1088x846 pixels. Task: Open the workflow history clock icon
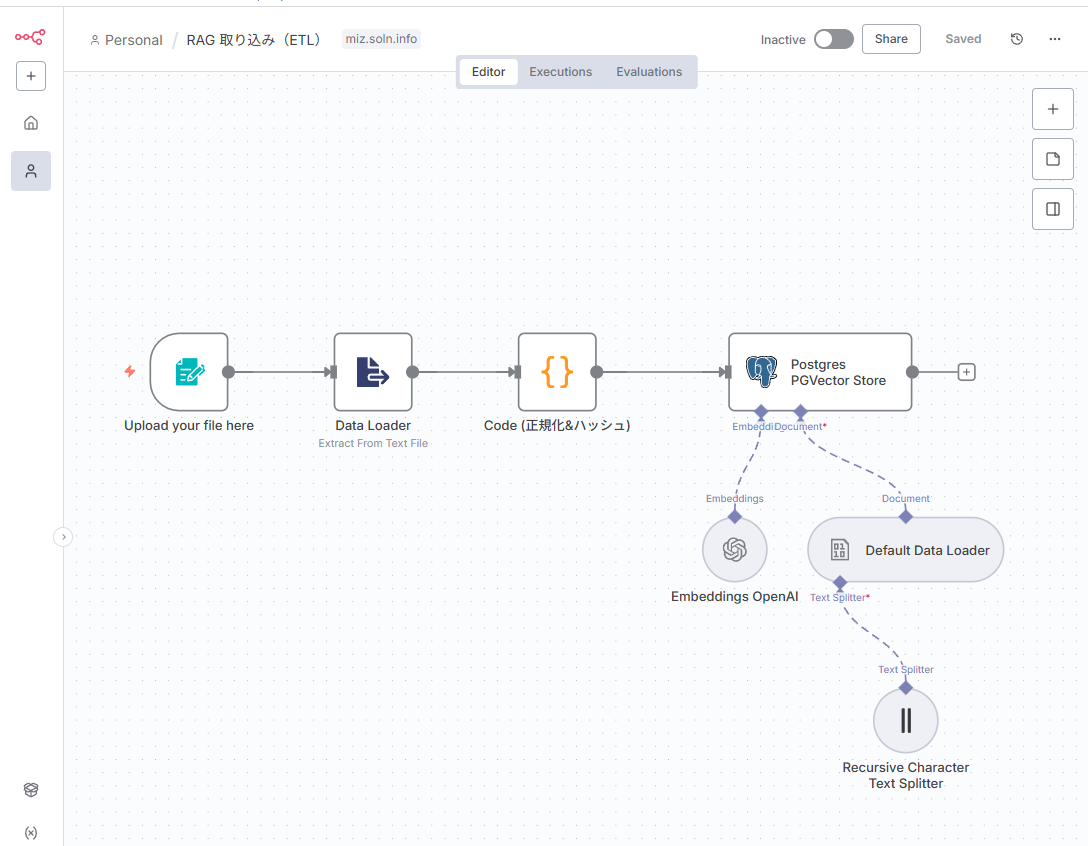coord(1017,39)
